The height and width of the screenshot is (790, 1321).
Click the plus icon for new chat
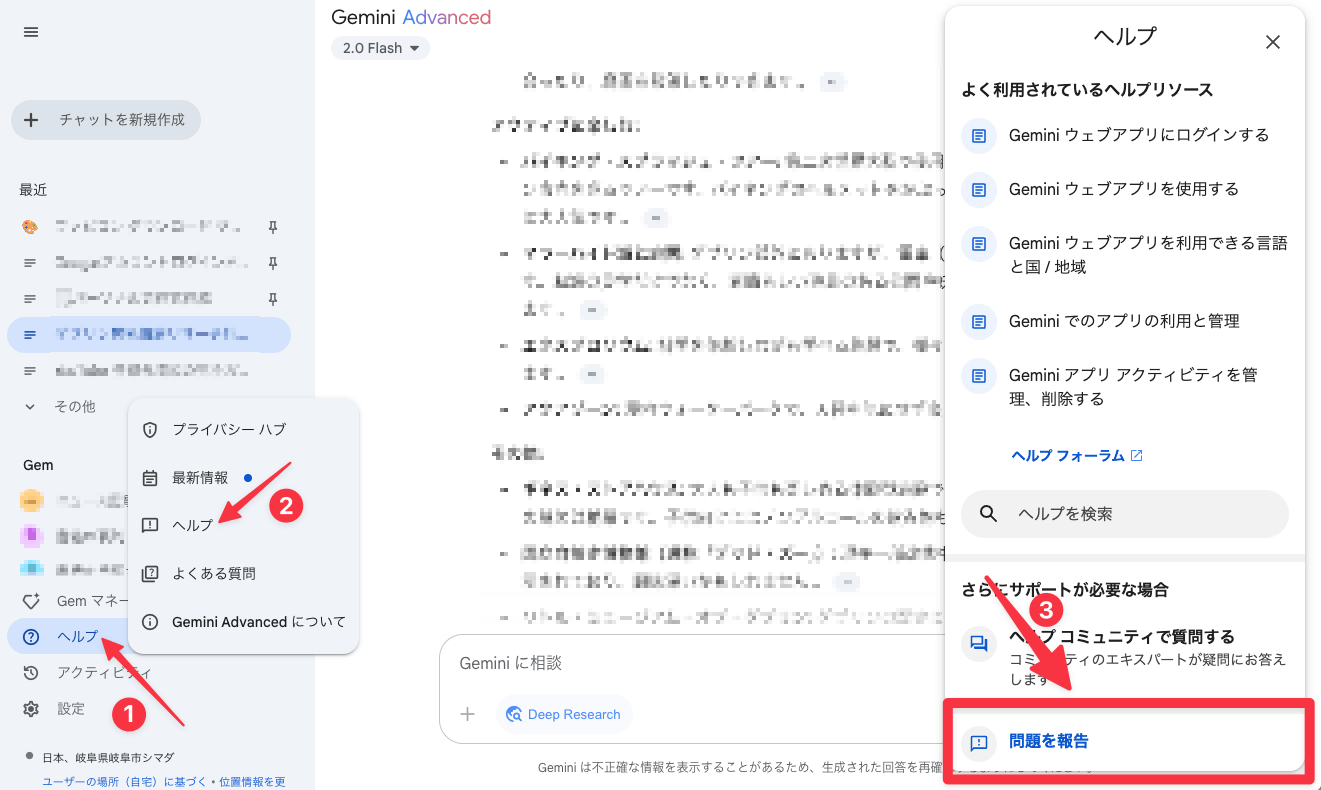pos(31,120)
